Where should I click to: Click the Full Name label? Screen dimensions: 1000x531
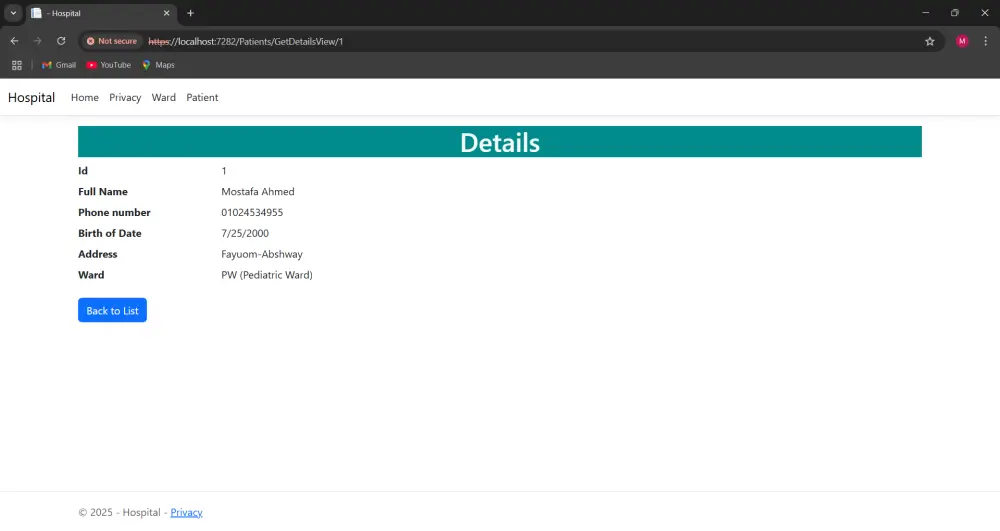pyautogui.click(x=103, y=192)
